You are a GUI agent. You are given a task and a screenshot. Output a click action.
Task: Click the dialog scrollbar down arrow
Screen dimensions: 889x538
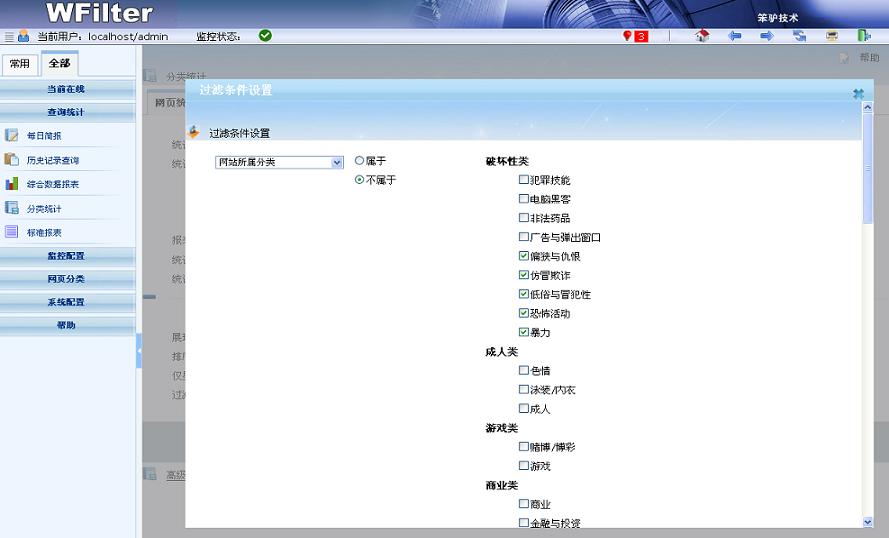[867, 521]
